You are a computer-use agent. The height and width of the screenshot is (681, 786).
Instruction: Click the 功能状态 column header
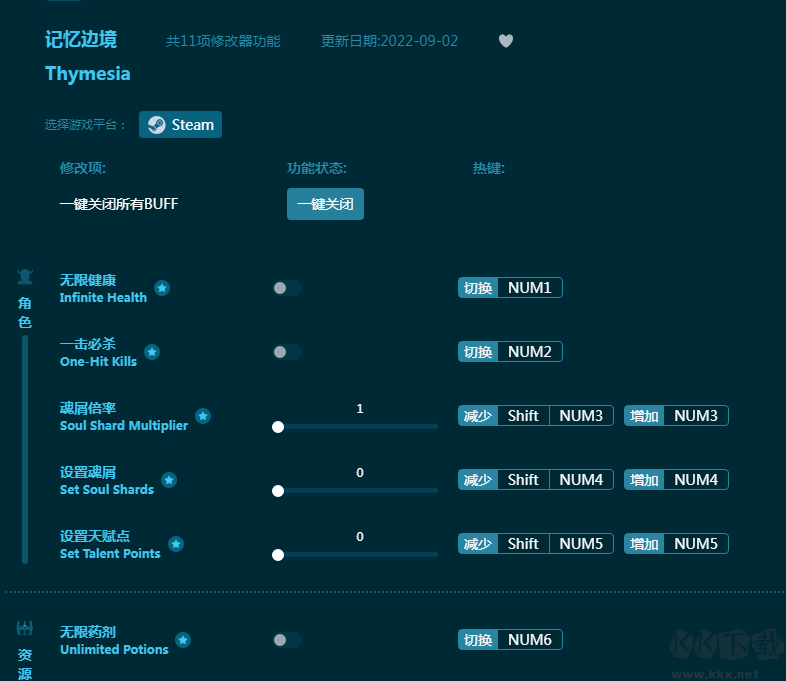point(317,168)
